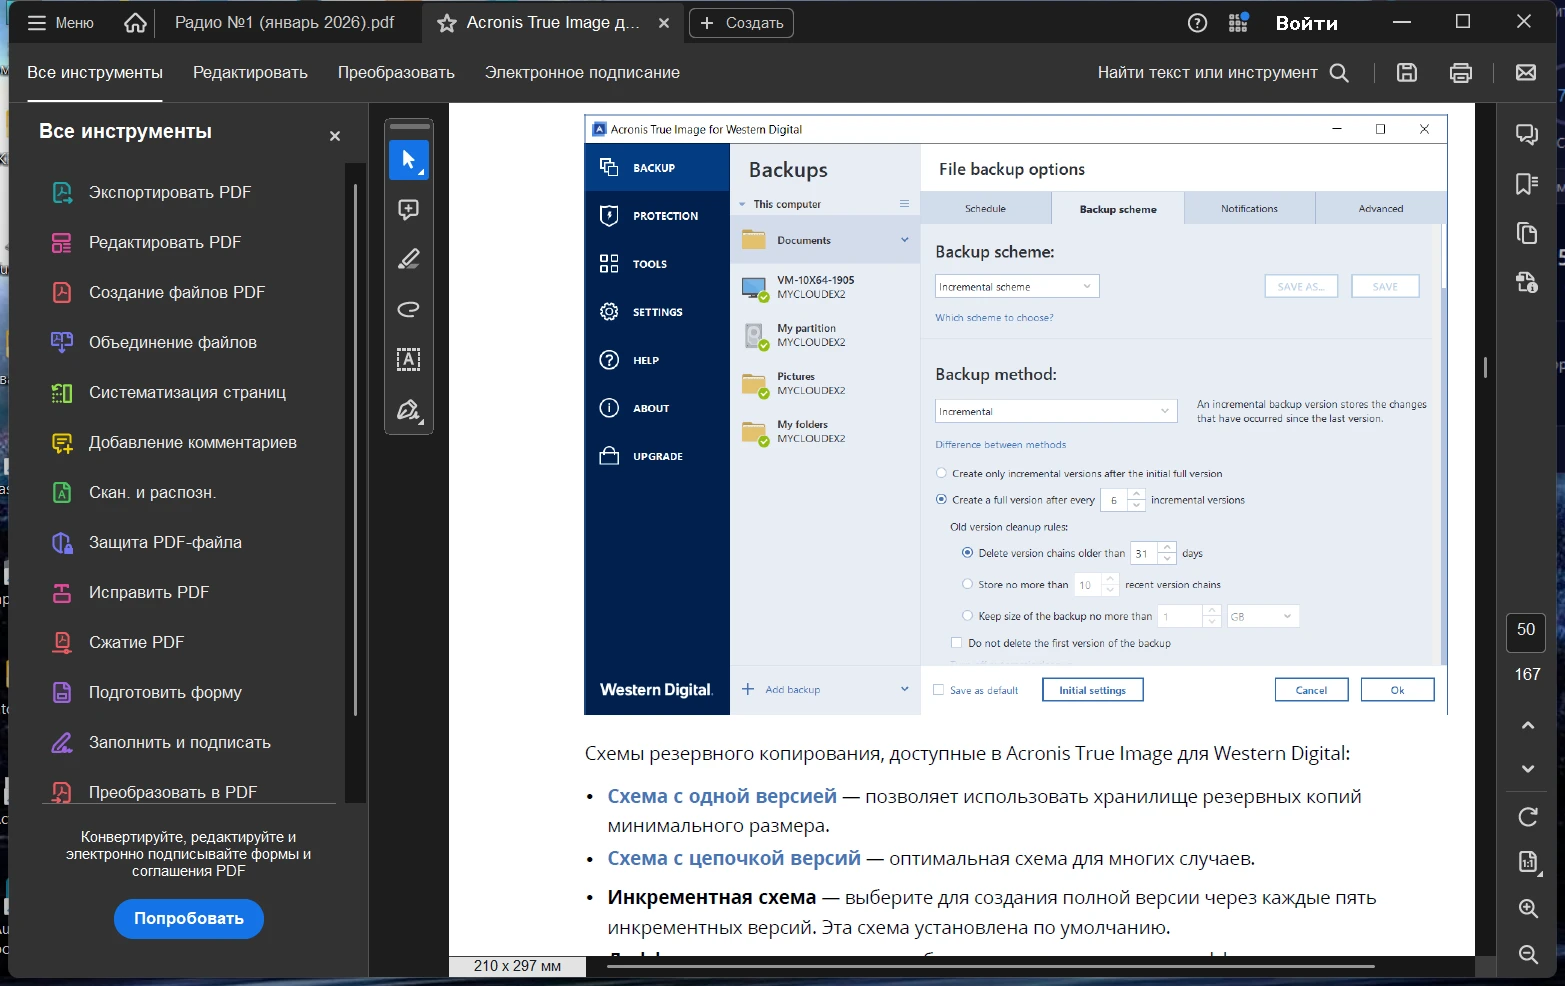Image resolution: width=1565 pixels, height=986 pixels.
Task: Click the horizontal scrollbar under the page
Action: point(990,966)
